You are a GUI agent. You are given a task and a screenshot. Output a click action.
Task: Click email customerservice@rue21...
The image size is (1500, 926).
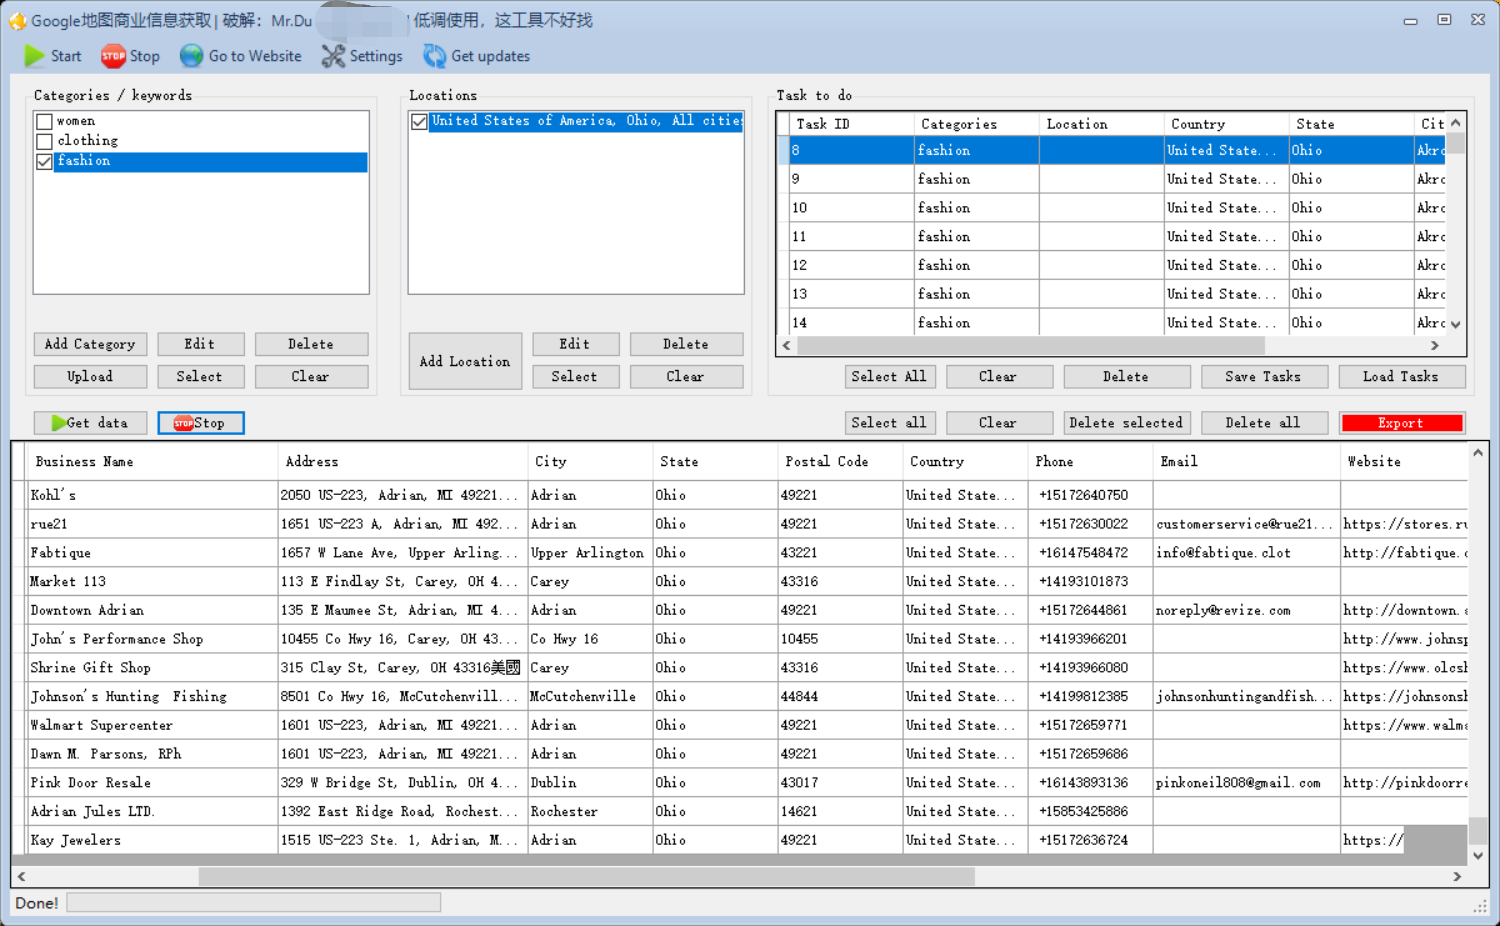(x=1244, y=524)
